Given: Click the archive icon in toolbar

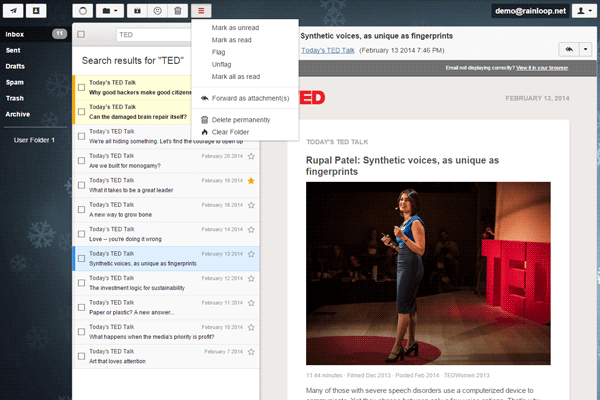Looking at the screenshot, I should pyautogui.click(x=137, y=10).
